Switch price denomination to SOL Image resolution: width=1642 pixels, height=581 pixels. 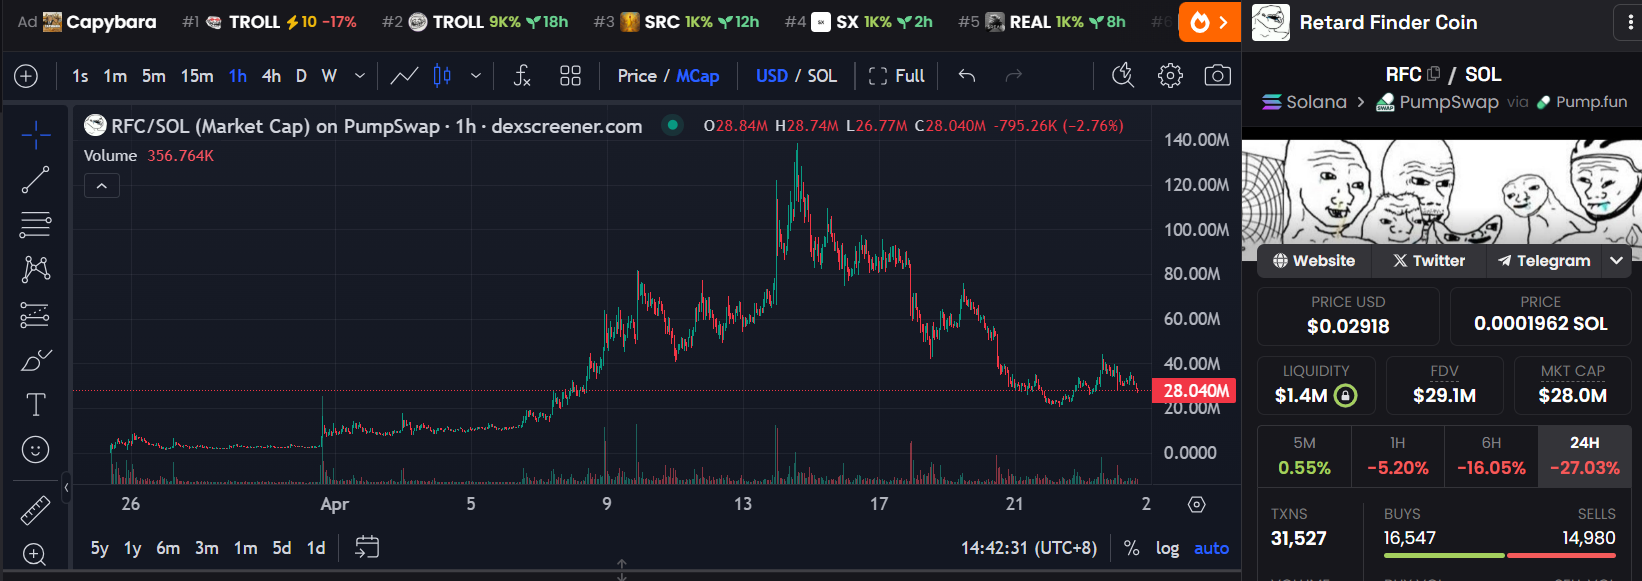pos(822,76)
